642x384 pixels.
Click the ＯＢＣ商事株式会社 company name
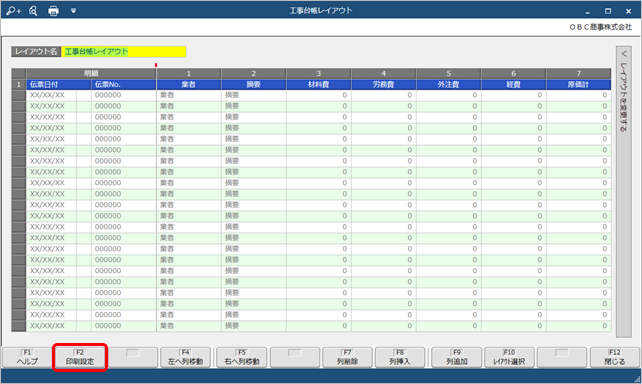[x=600, y=27]
